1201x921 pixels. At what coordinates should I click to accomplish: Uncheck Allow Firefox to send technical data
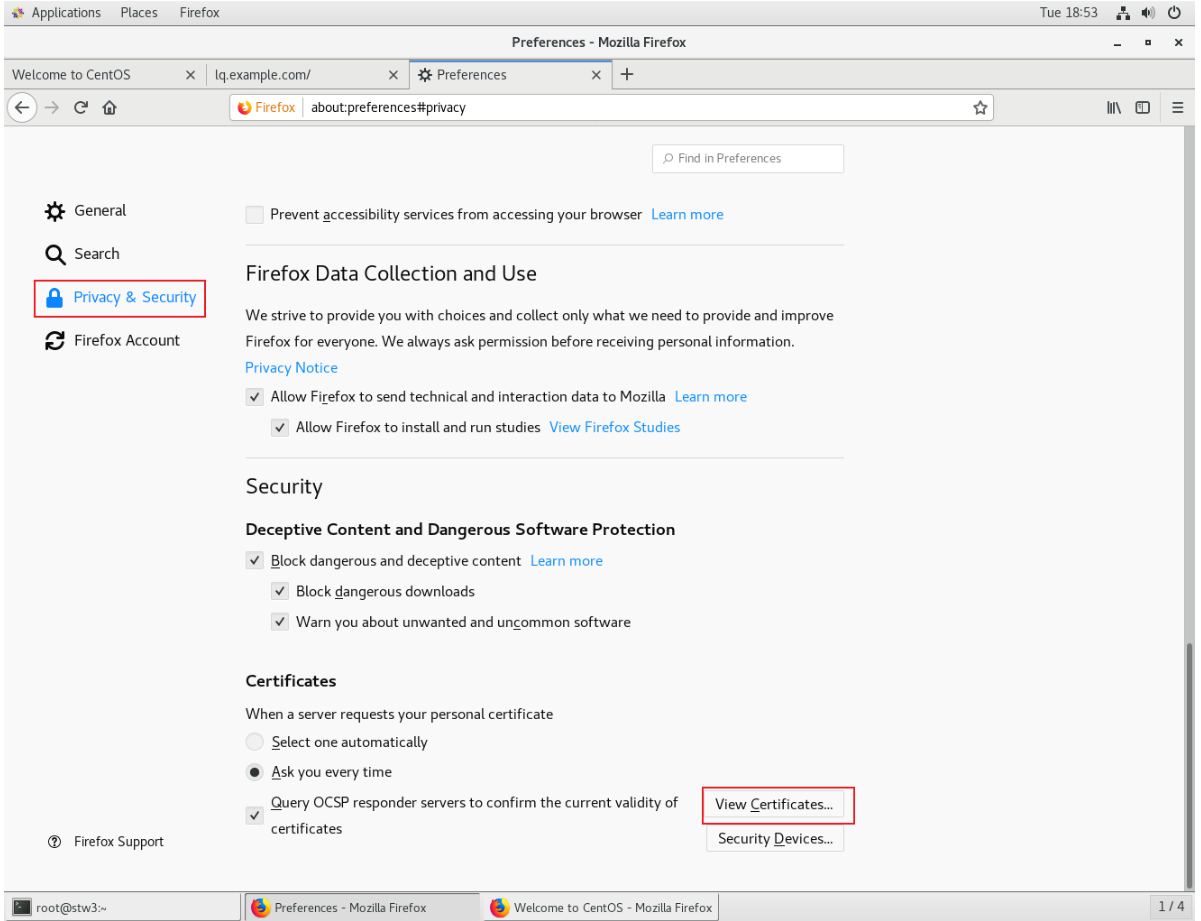(255, 397)
